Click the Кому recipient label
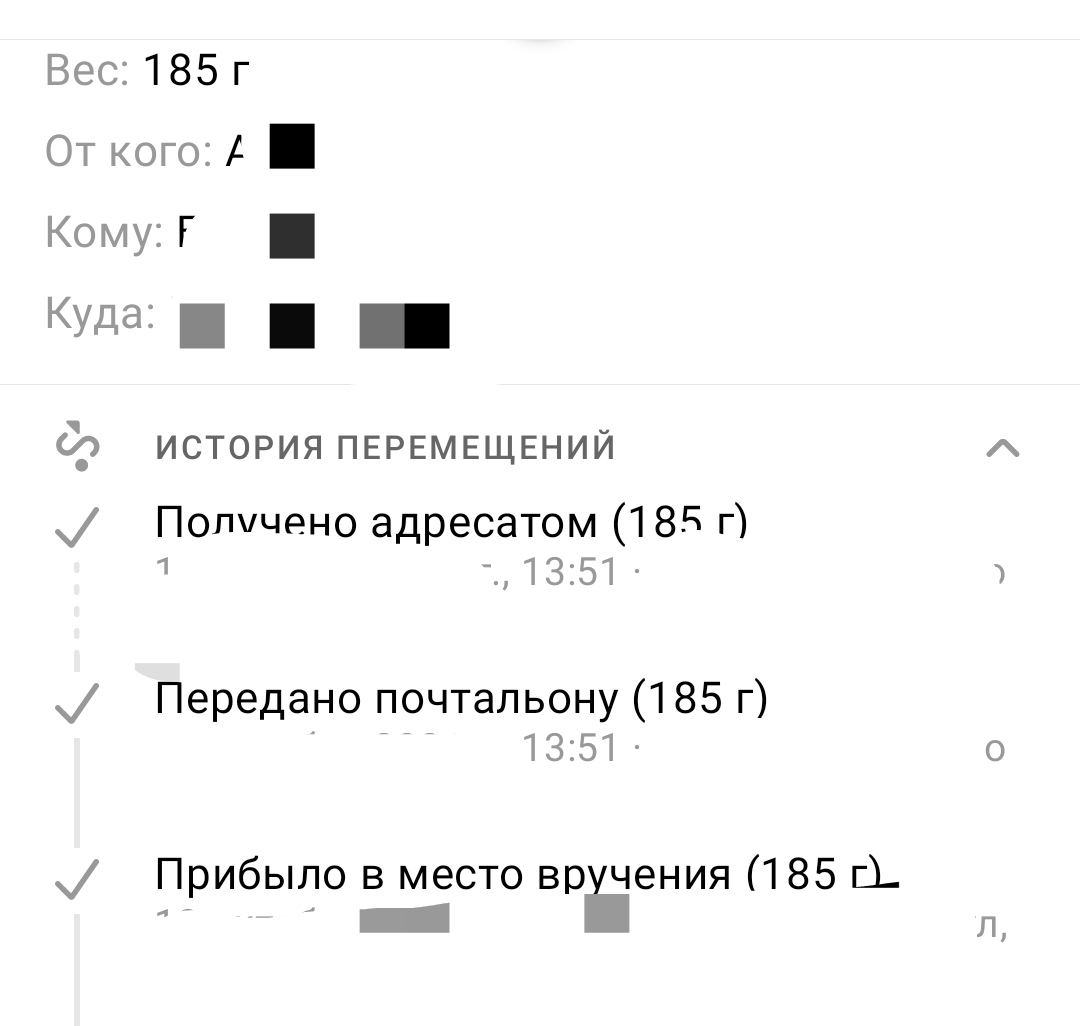This screenshot has width=1080, height=1026. click(x=104, y=232)
